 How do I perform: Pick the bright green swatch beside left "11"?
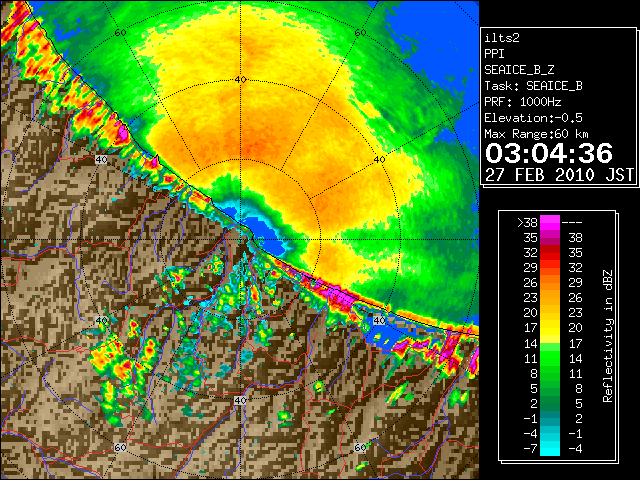pos(550,358)
